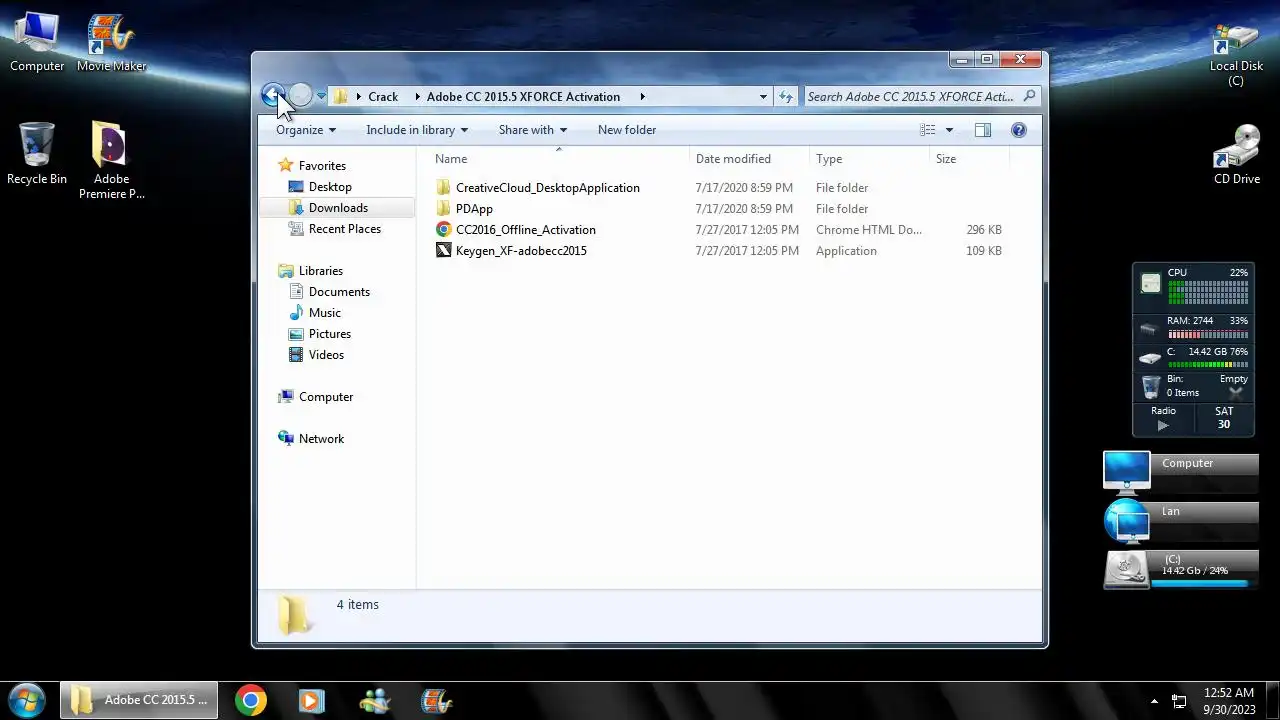Click Favorites in navigation pane
The width and height of the screenshot is (1280, 720).
click(x=321, y=166)
